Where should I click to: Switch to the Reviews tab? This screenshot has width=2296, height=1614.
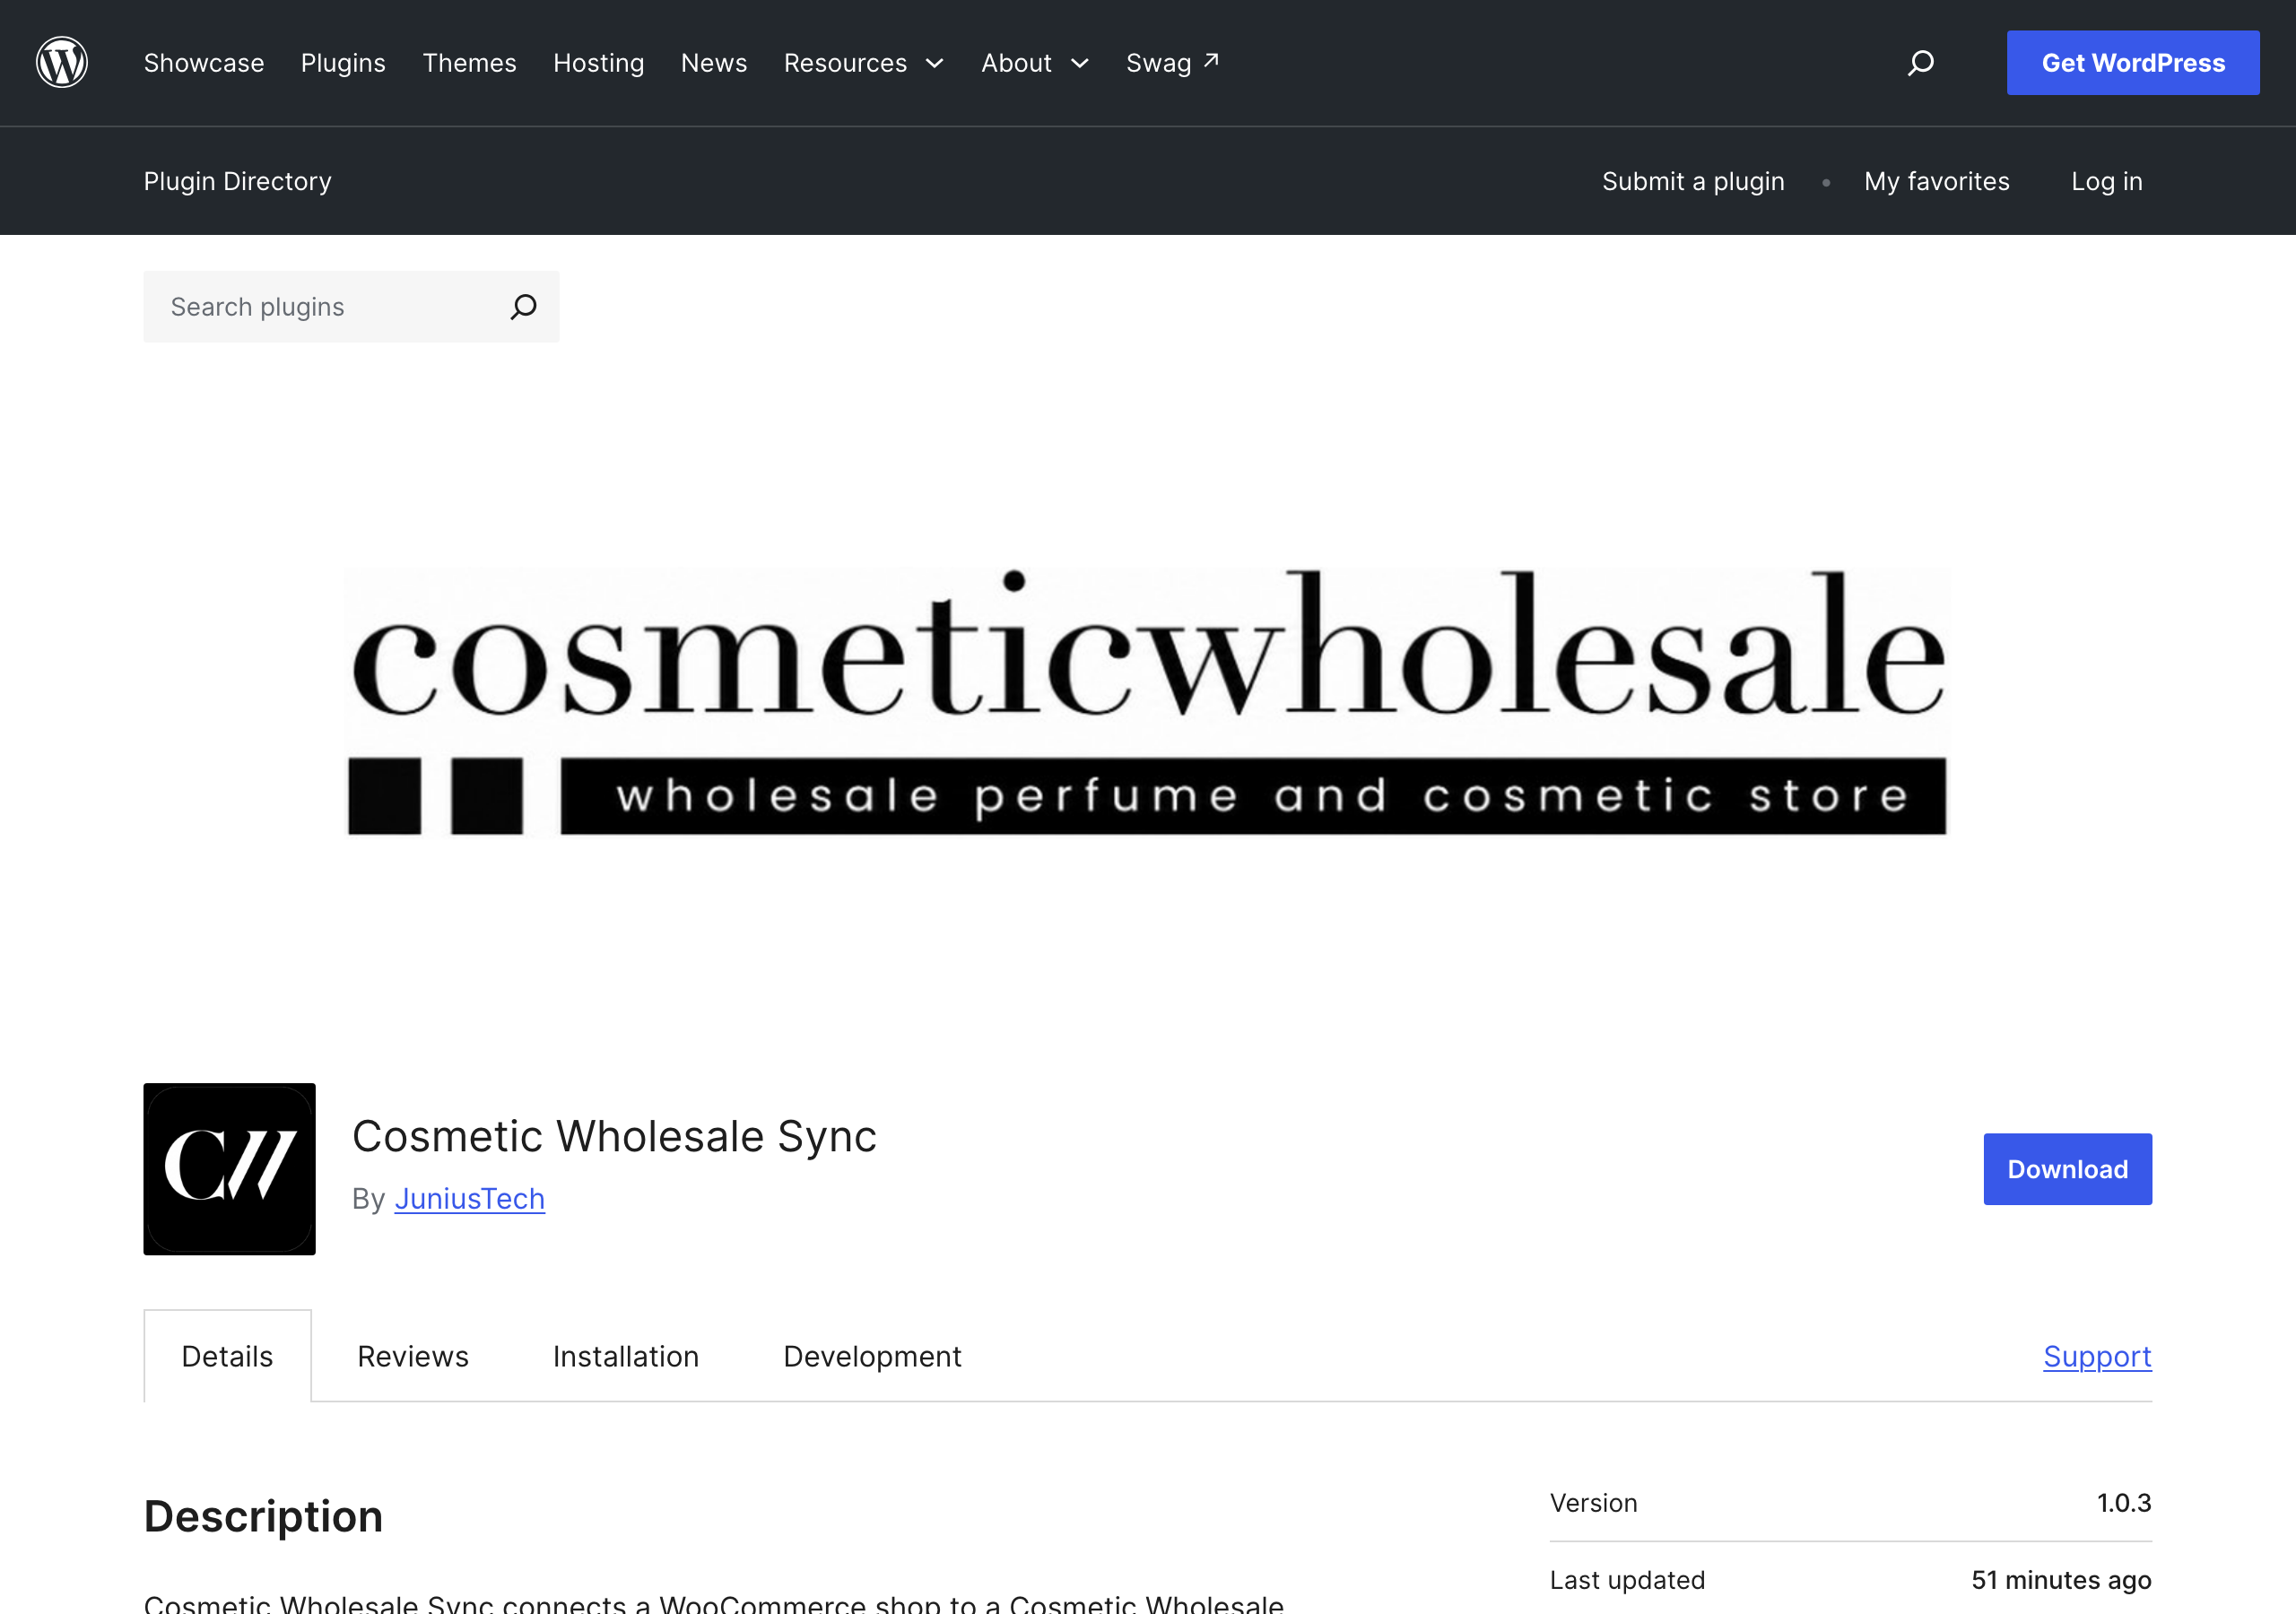click(x=413, y=1356)
